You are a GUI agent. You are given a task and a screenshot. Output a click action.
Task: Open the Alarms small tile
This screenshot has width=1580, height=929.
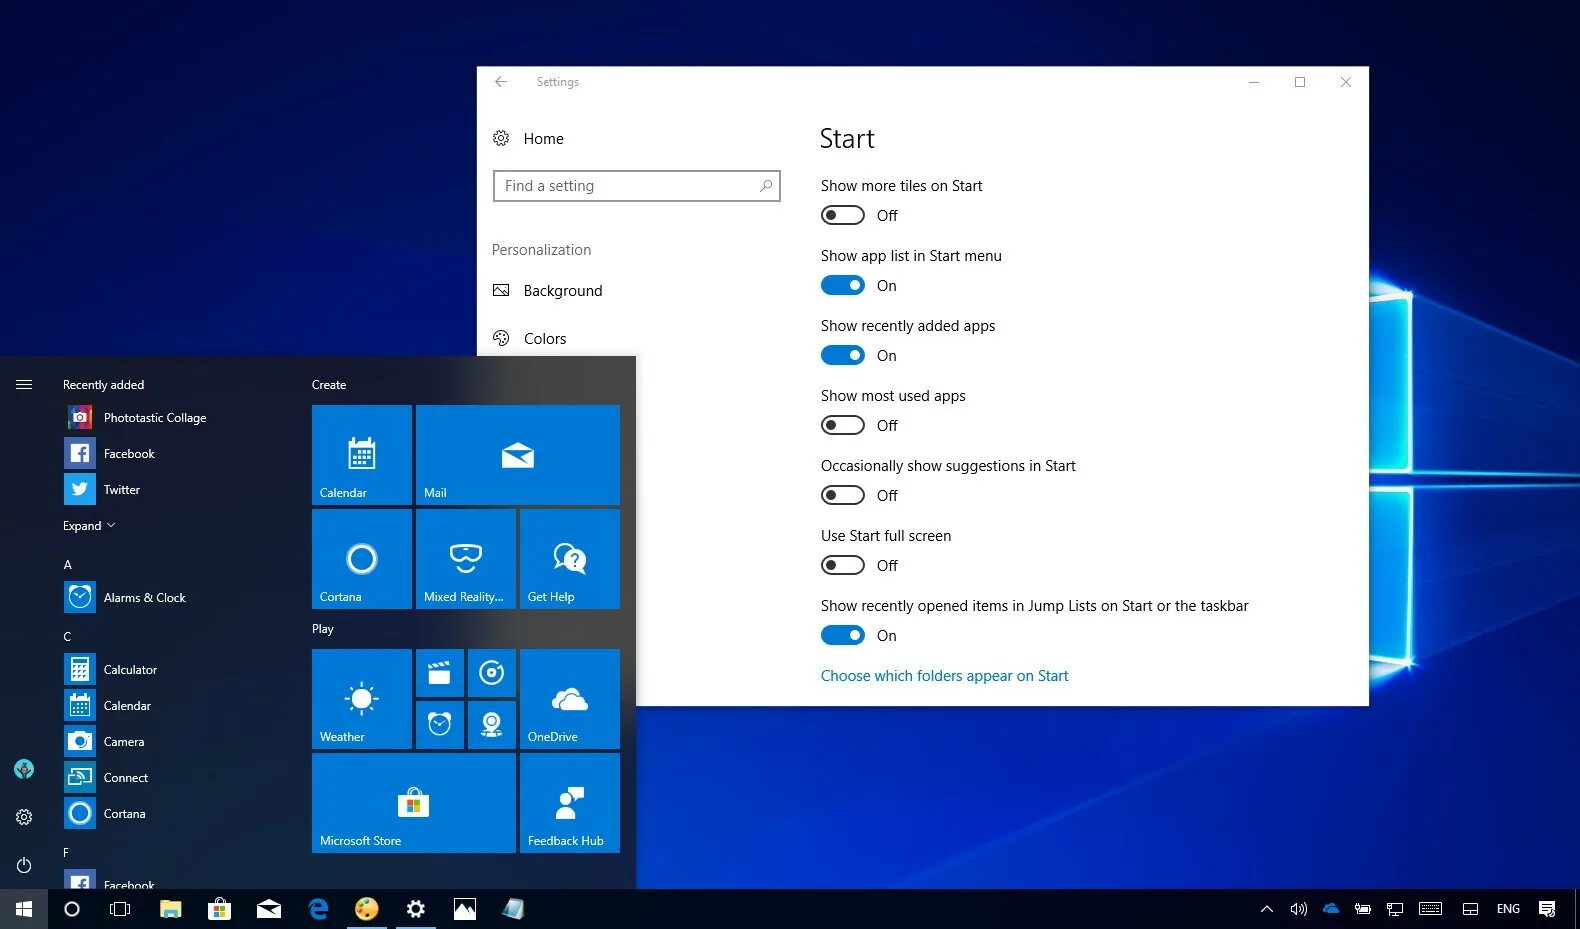(x=440, y=725)
